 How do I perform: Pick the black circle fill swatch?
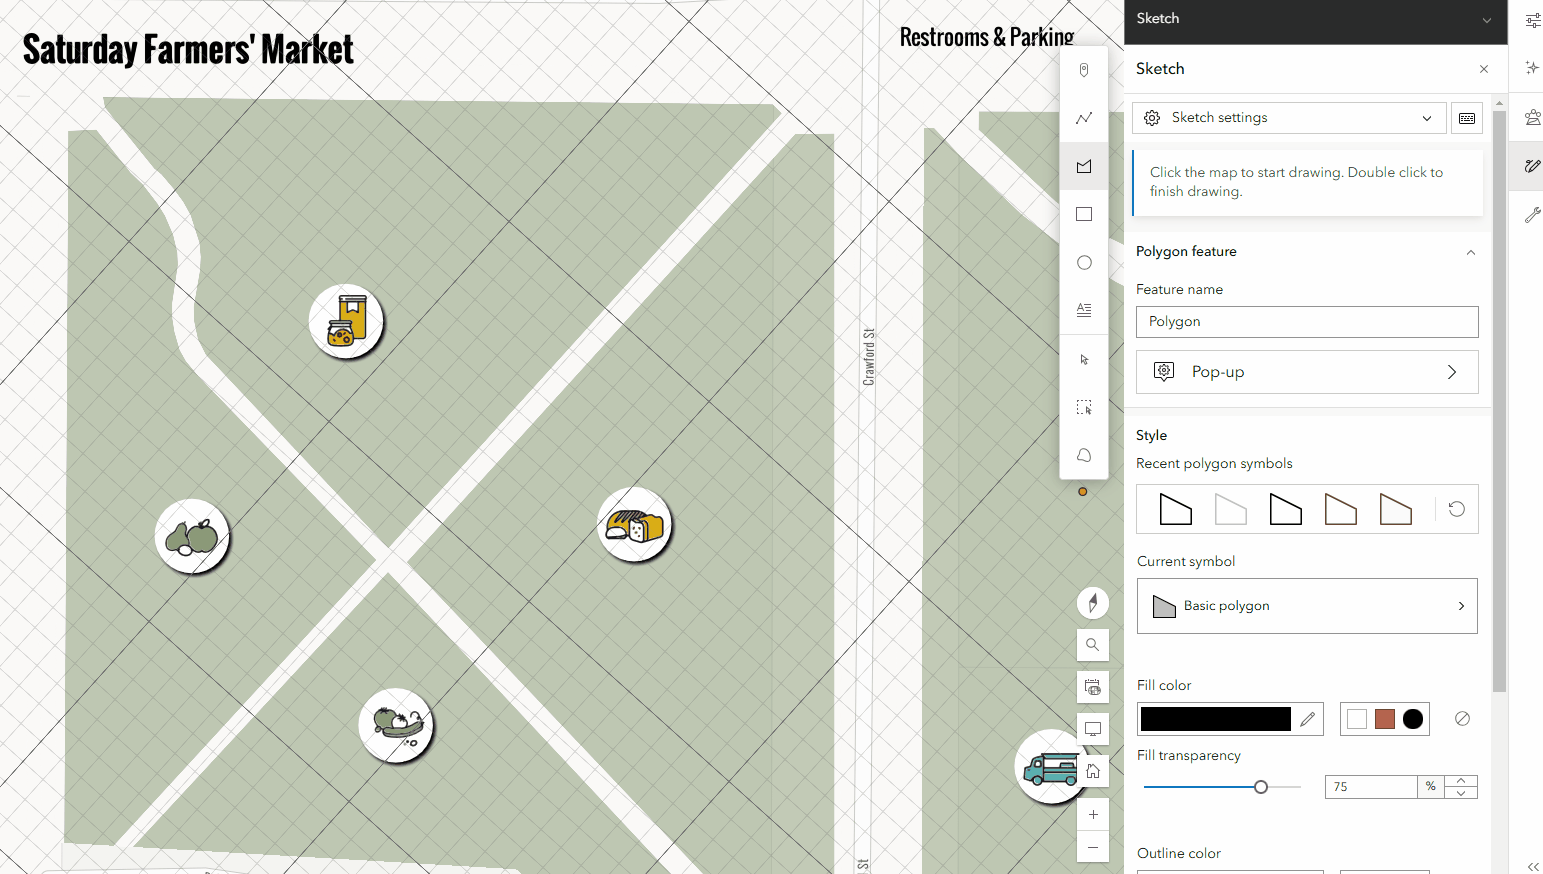click(x=1413, y=719)
